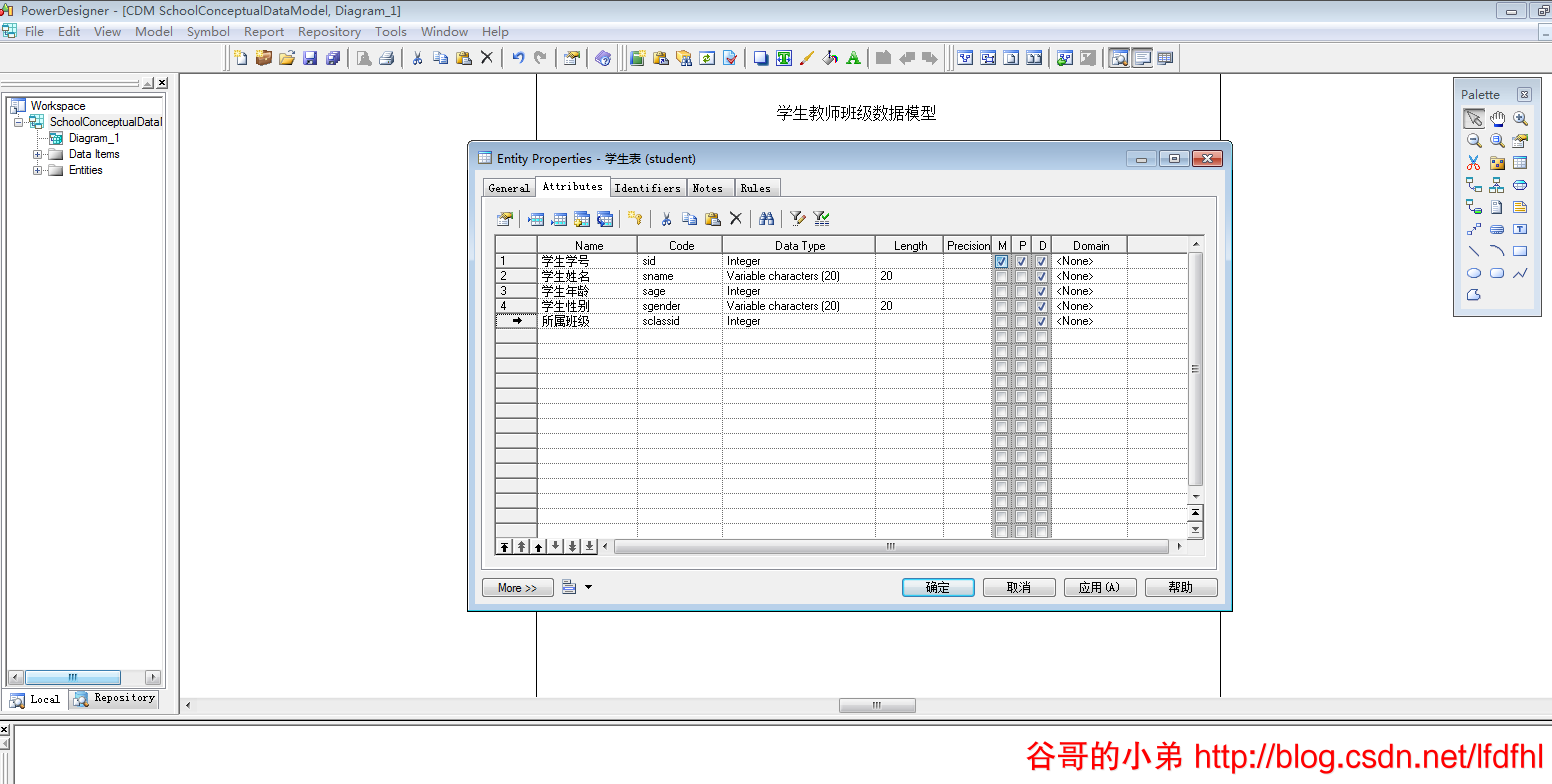The width and height of the screenshot is (1552, 784).
Task: Click the Print icon in main toolbar
Action: (387, 58)
